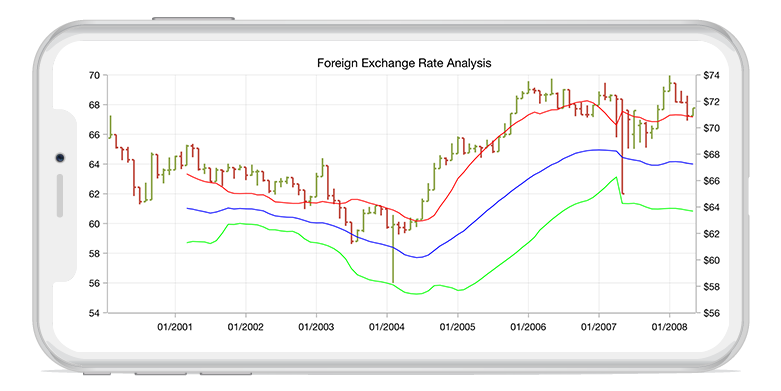Click the left axis value 56
Viewport: 781px width, 391px height.
94,283
